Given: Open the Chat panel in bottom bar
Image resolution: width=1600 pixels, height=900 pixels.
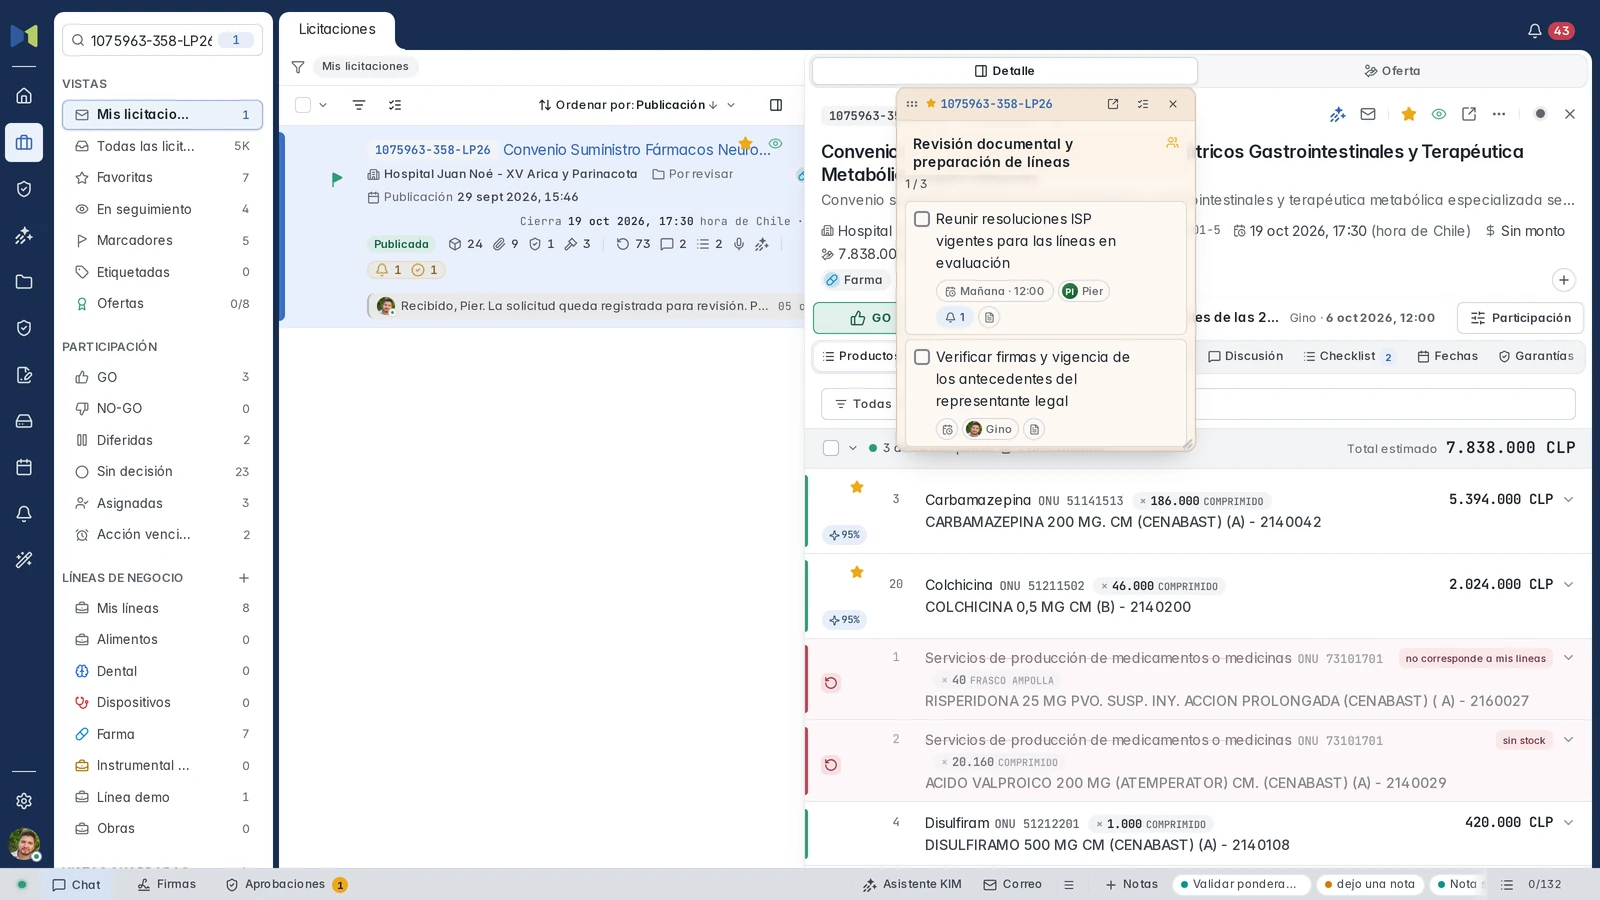Looking at the screenshot, I should 77,885.
